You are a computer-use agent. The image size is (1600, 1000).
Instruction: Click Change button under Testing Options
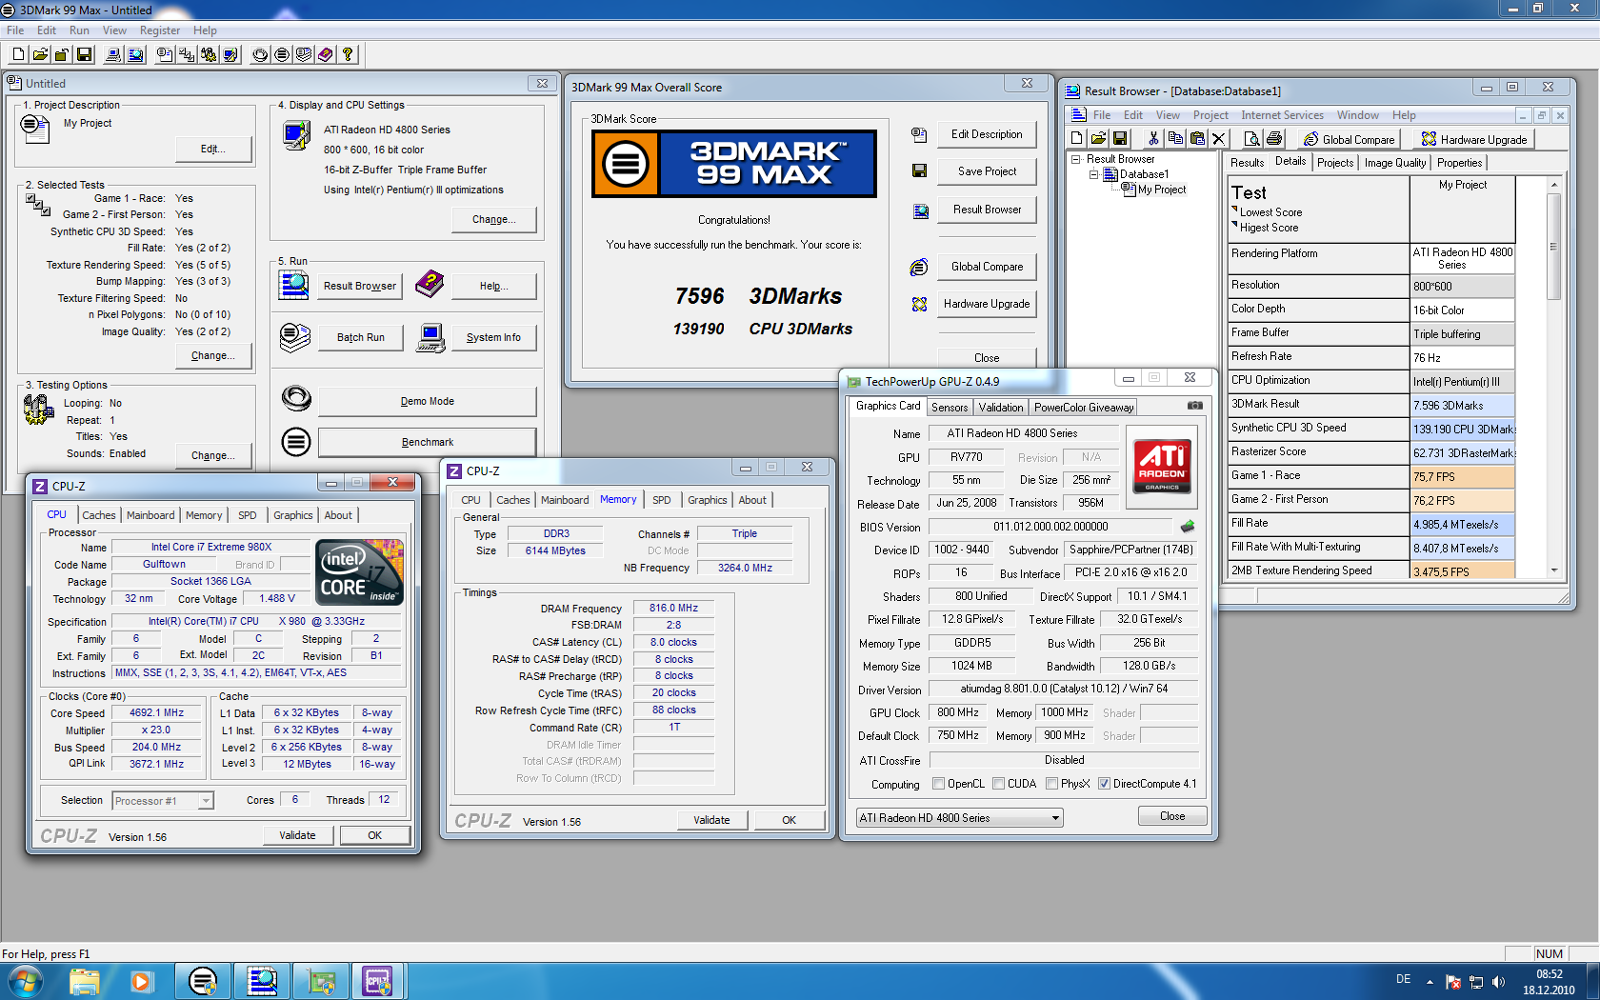click(213, 456)
